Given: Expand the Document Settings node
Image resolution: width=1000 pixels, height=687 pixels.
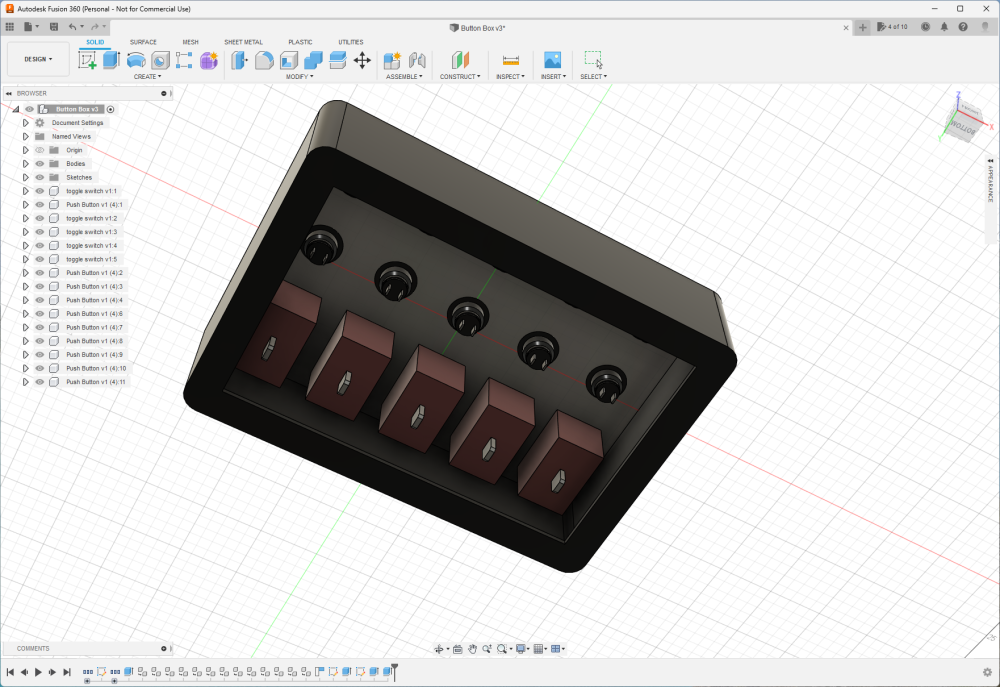Looking at the screenshot, I should coord(26,122).
